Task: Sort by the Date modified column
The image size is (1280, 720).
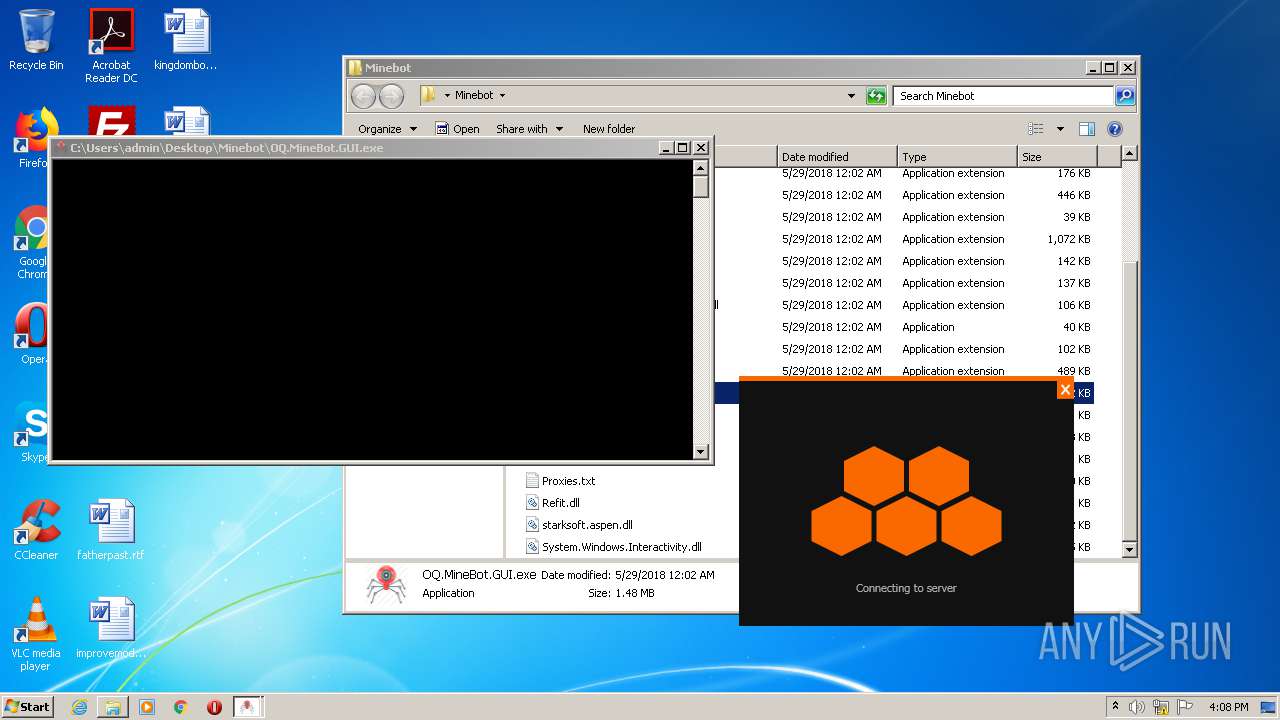Action: (x=837, y=157)
